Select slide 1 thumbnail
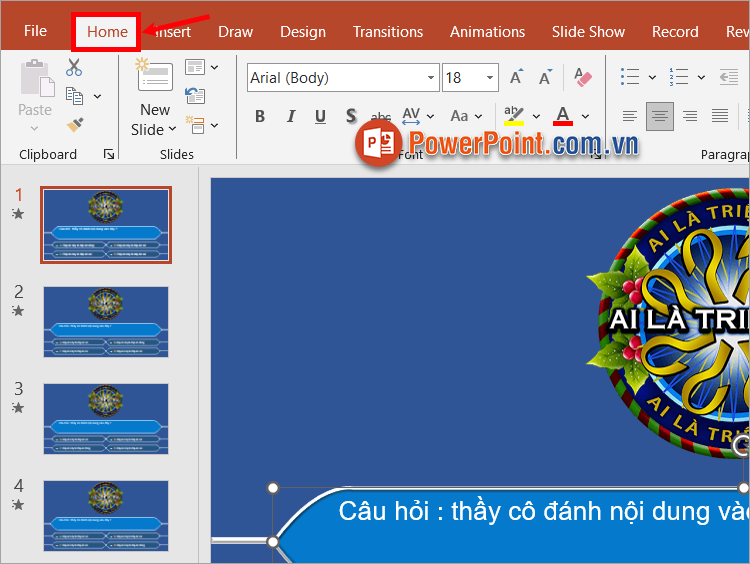 106,225
